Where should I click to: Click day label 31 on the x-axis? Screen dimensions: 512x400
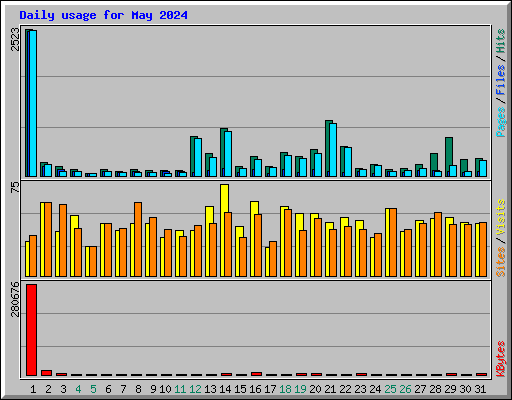[x=480, y=389]
